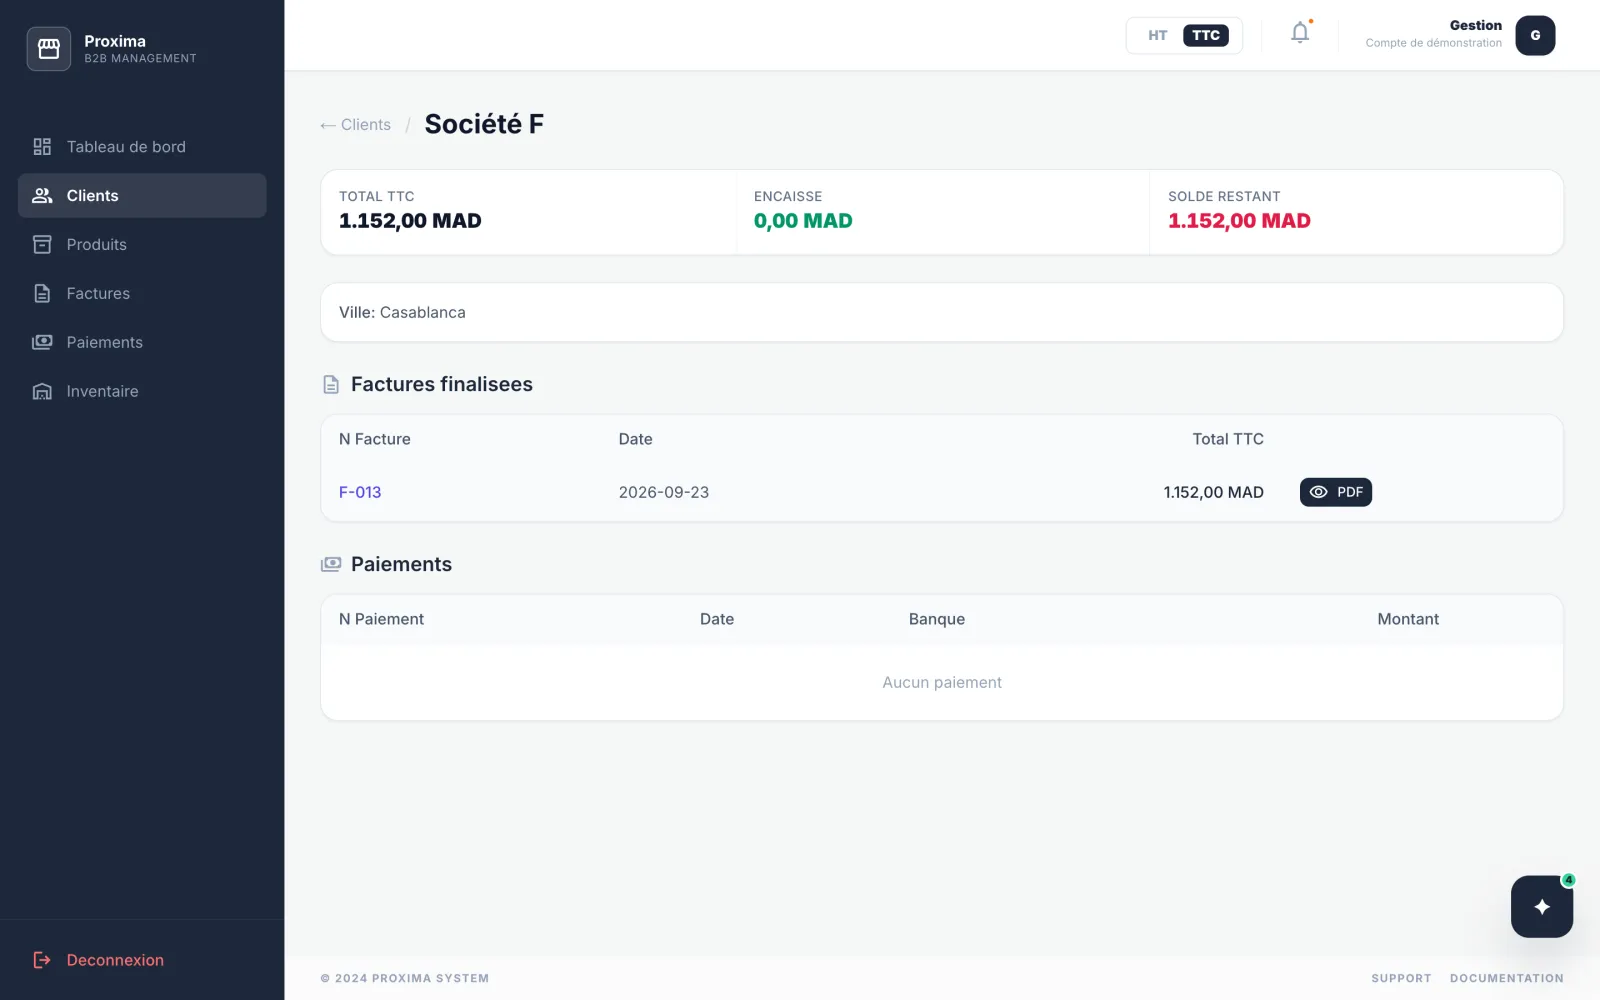Open the Documentation footer link
This screenshot has height=1000, width=1600.
(x=1506, y=978)
